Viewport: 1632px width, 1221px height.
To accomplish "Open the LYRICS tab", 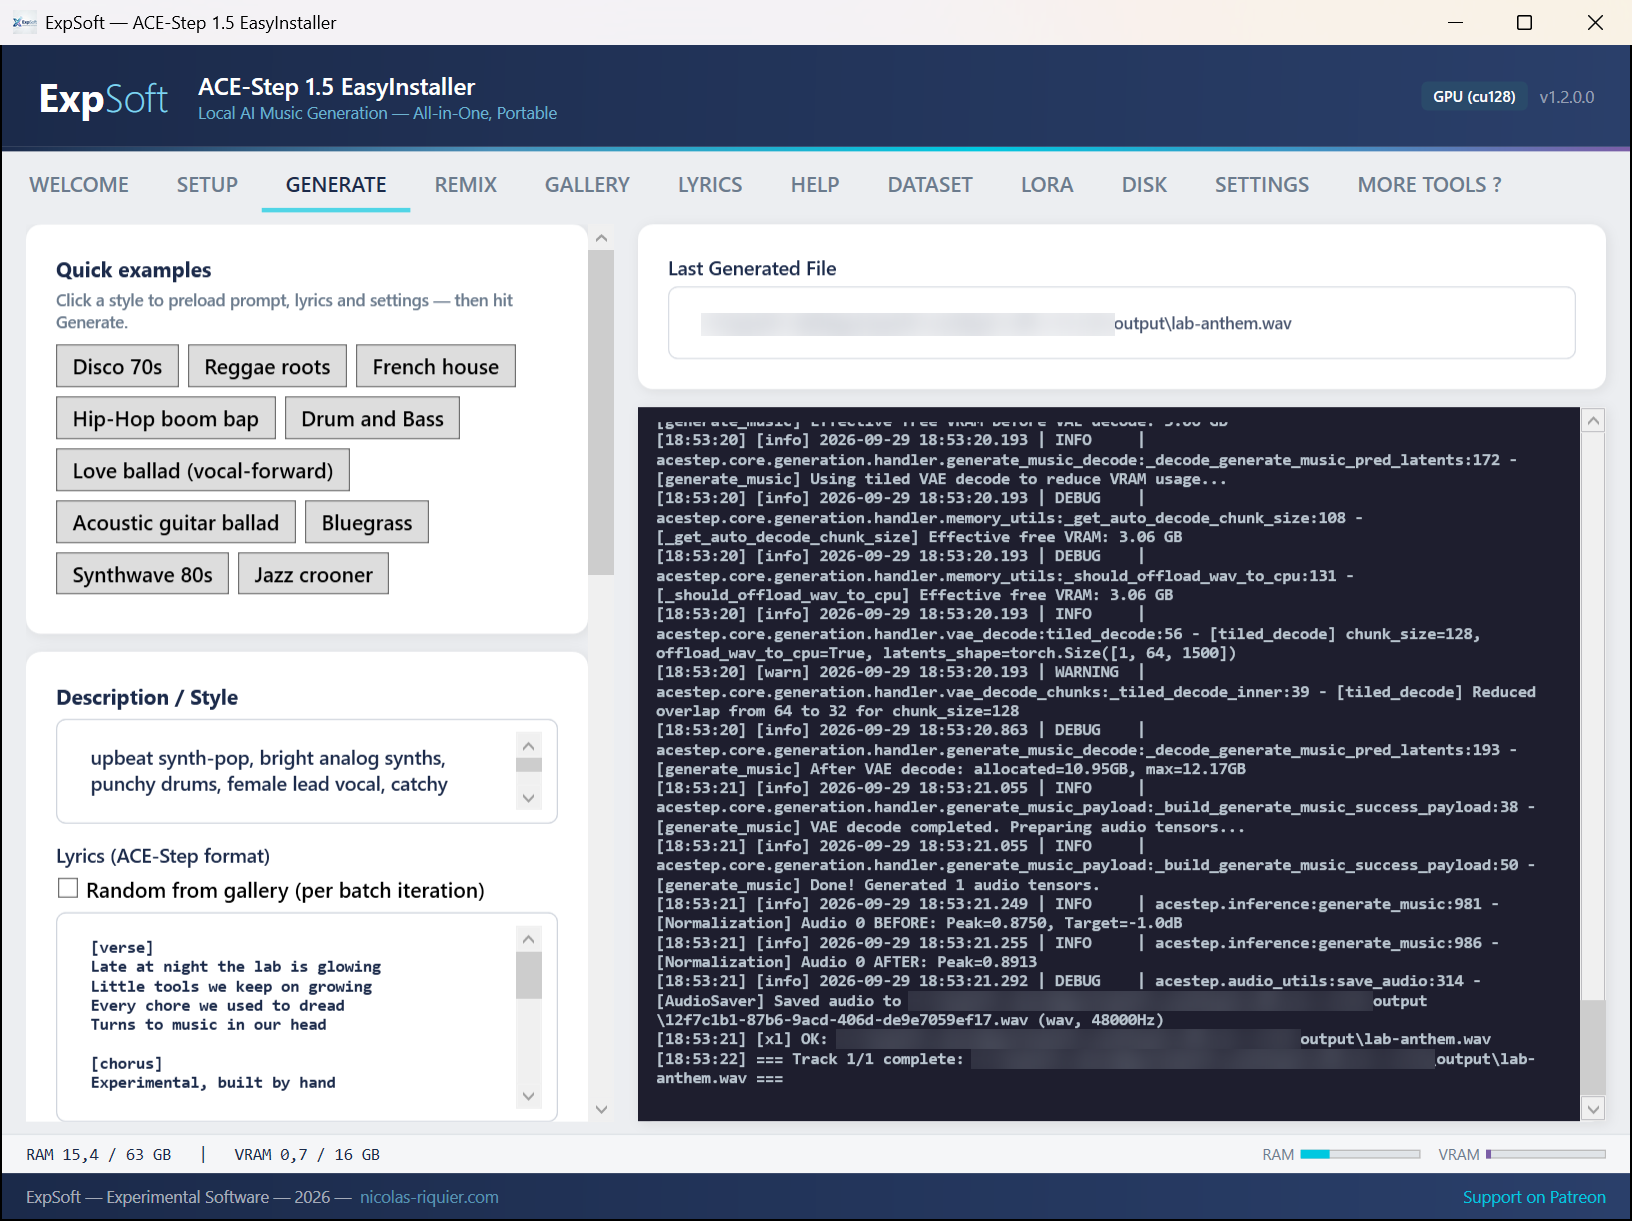I will coord(710,185).
